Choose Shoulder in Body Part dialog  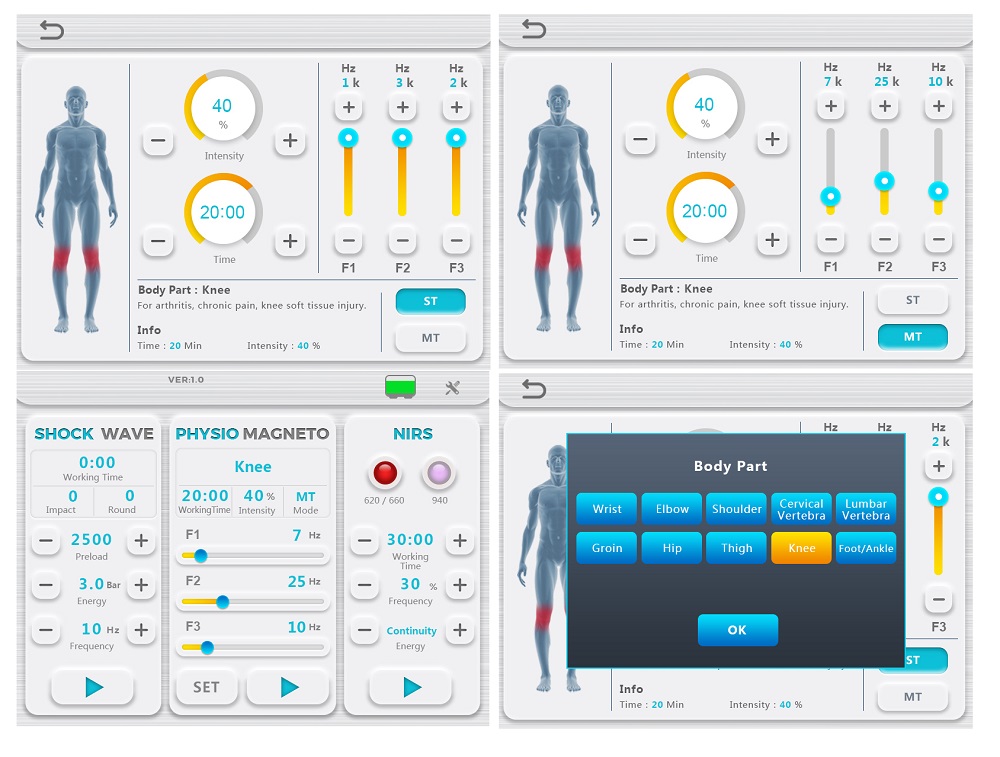click(737, 509)
